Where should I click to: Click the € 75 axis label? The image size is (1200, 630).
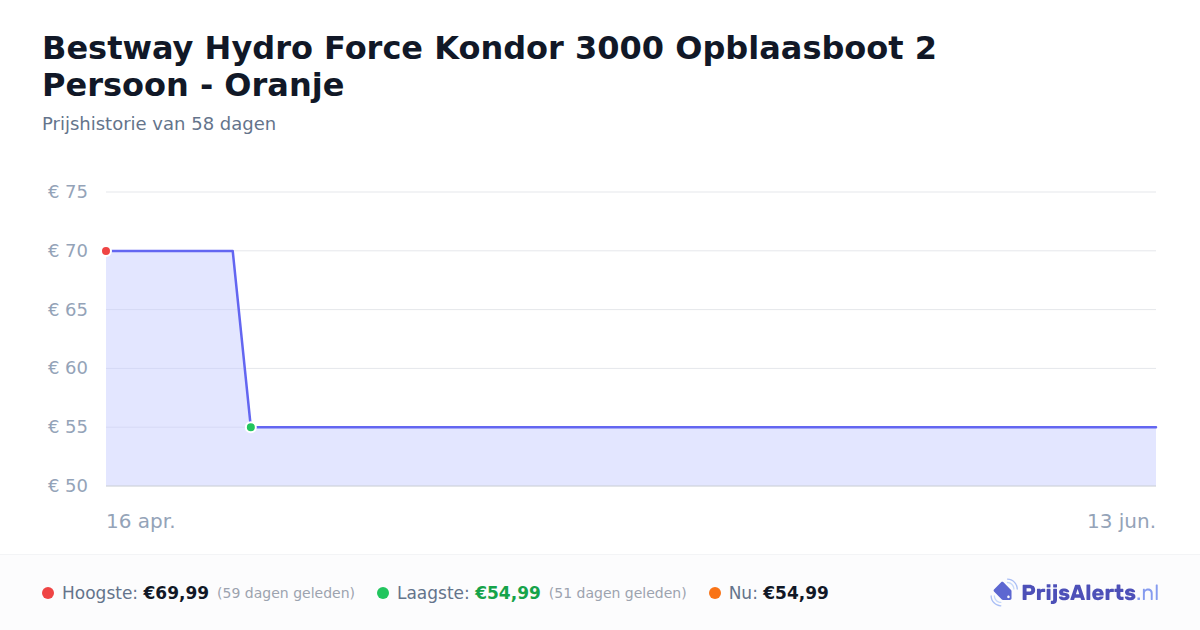pos(68,192)
